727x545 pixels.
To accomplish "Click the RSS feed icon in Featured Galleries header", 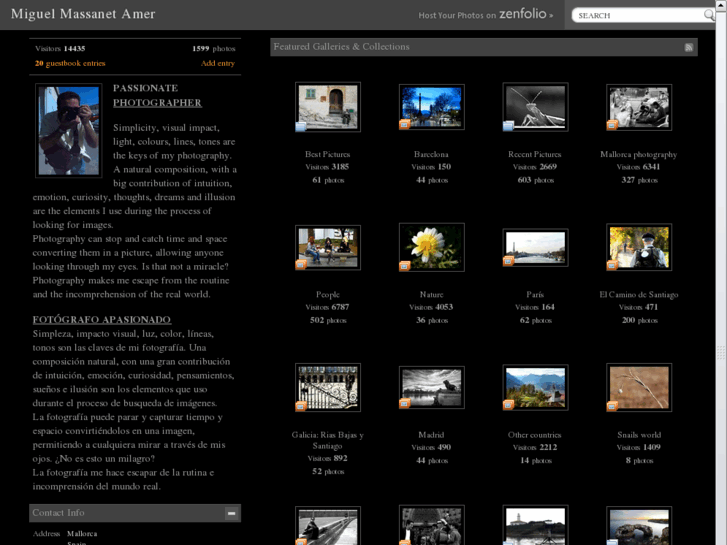I will tap(689, 47).
